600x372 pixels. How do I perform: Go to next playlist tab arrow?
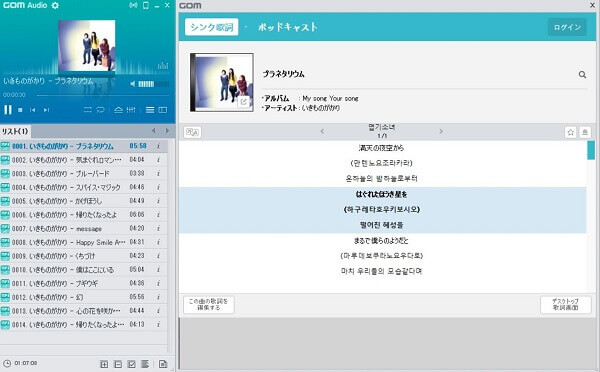(x=167, y=131)
